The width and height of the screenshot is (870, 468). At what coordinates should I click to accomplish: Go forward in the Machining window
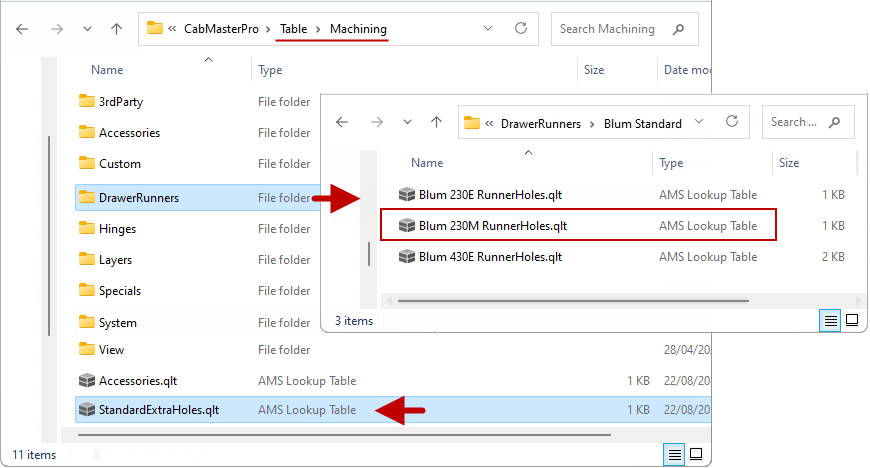[57, 29]
